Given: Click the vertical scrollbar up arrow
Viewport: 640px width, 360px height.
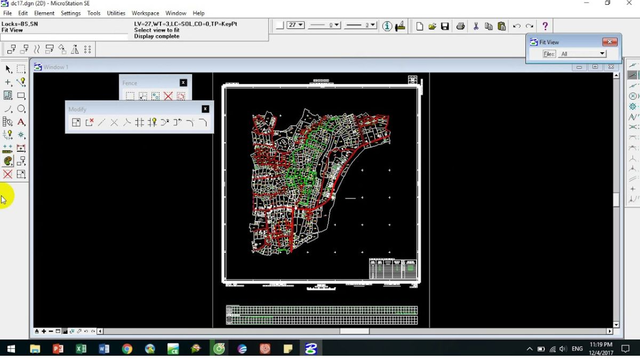Looking at the screenshot, I should [616, 76].
